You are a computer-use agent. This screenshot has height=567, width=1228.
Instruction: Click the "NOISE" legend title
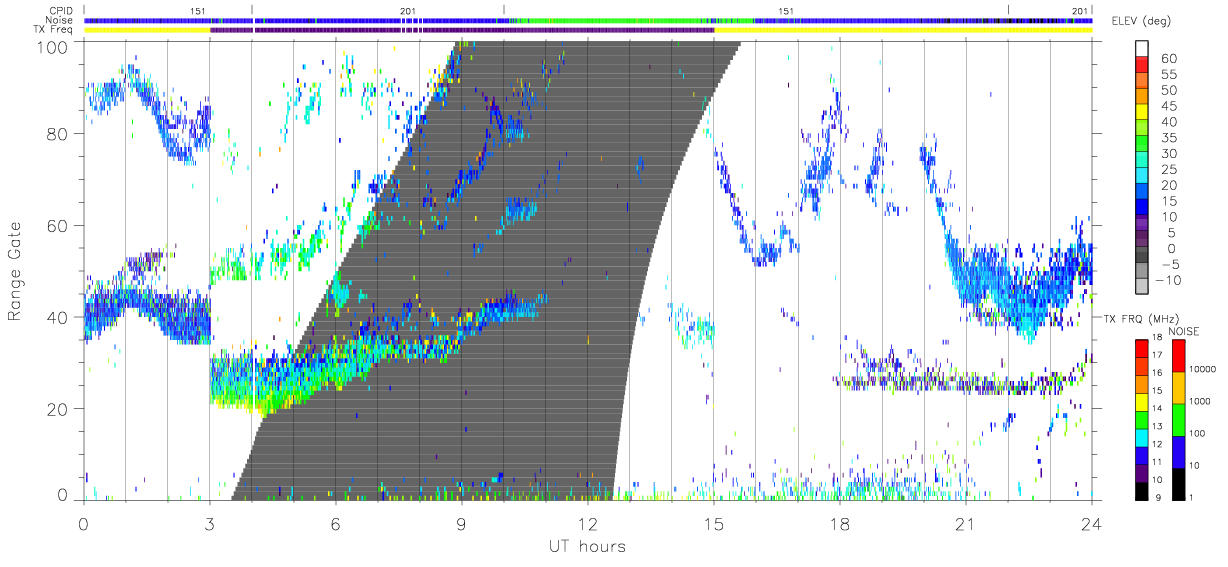point(1184,331)
